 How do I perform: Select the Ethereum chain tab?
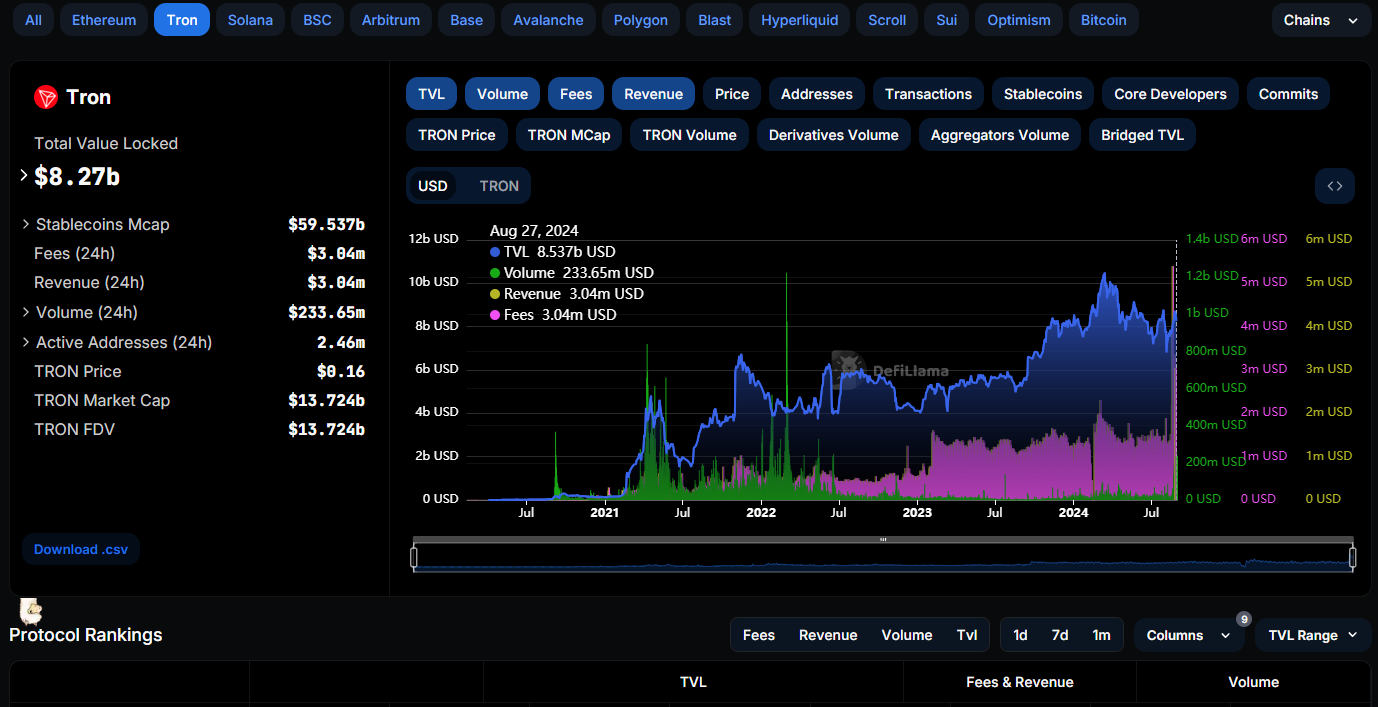(x=105, y=20)
